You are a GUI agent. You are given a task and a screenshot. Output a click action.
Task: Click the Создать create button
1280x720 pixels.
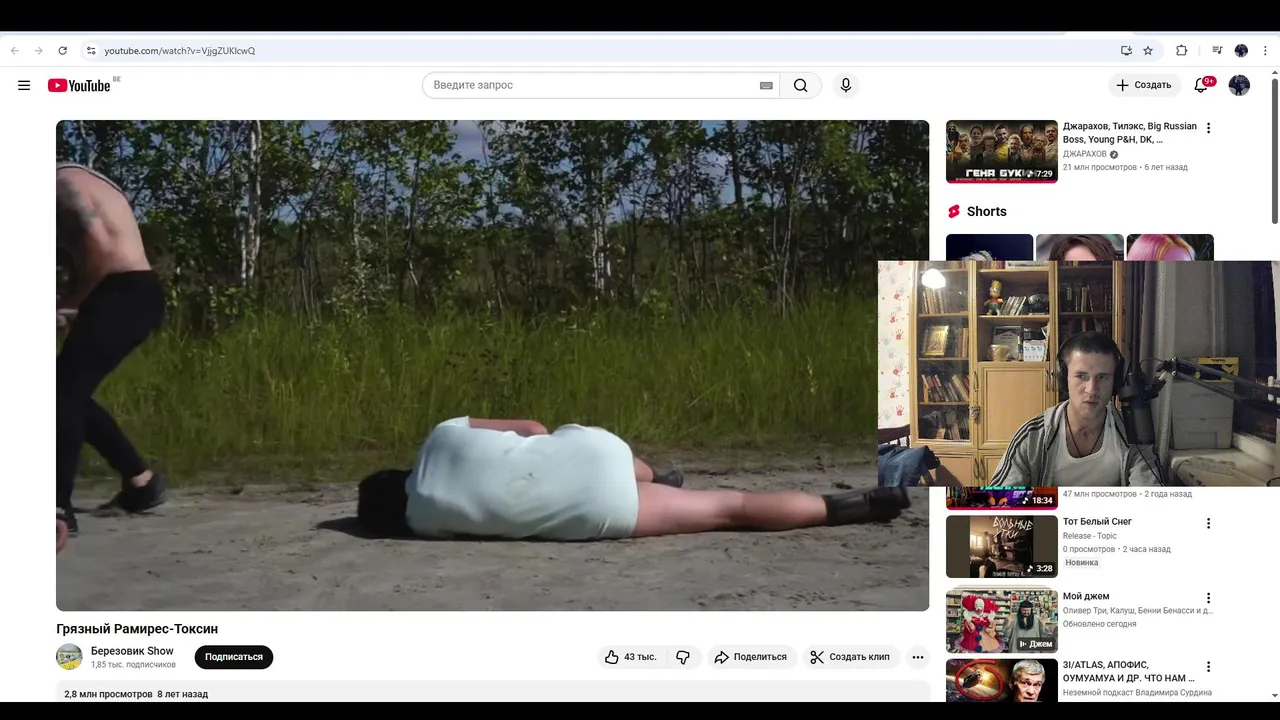pyautogui.click(x=1144, y=85)
